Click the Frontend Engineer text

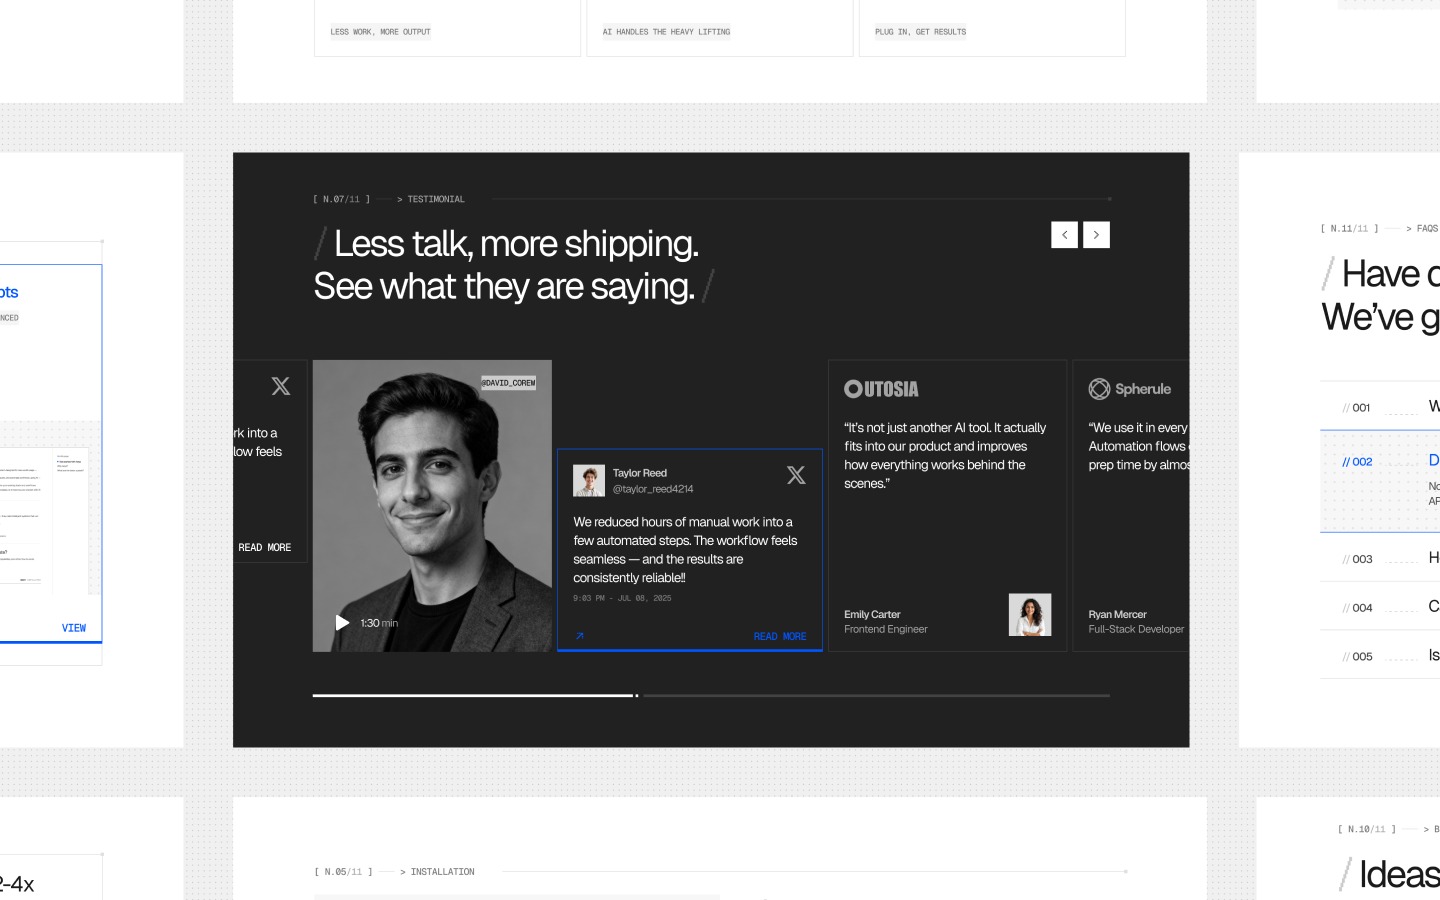point(886,630)
